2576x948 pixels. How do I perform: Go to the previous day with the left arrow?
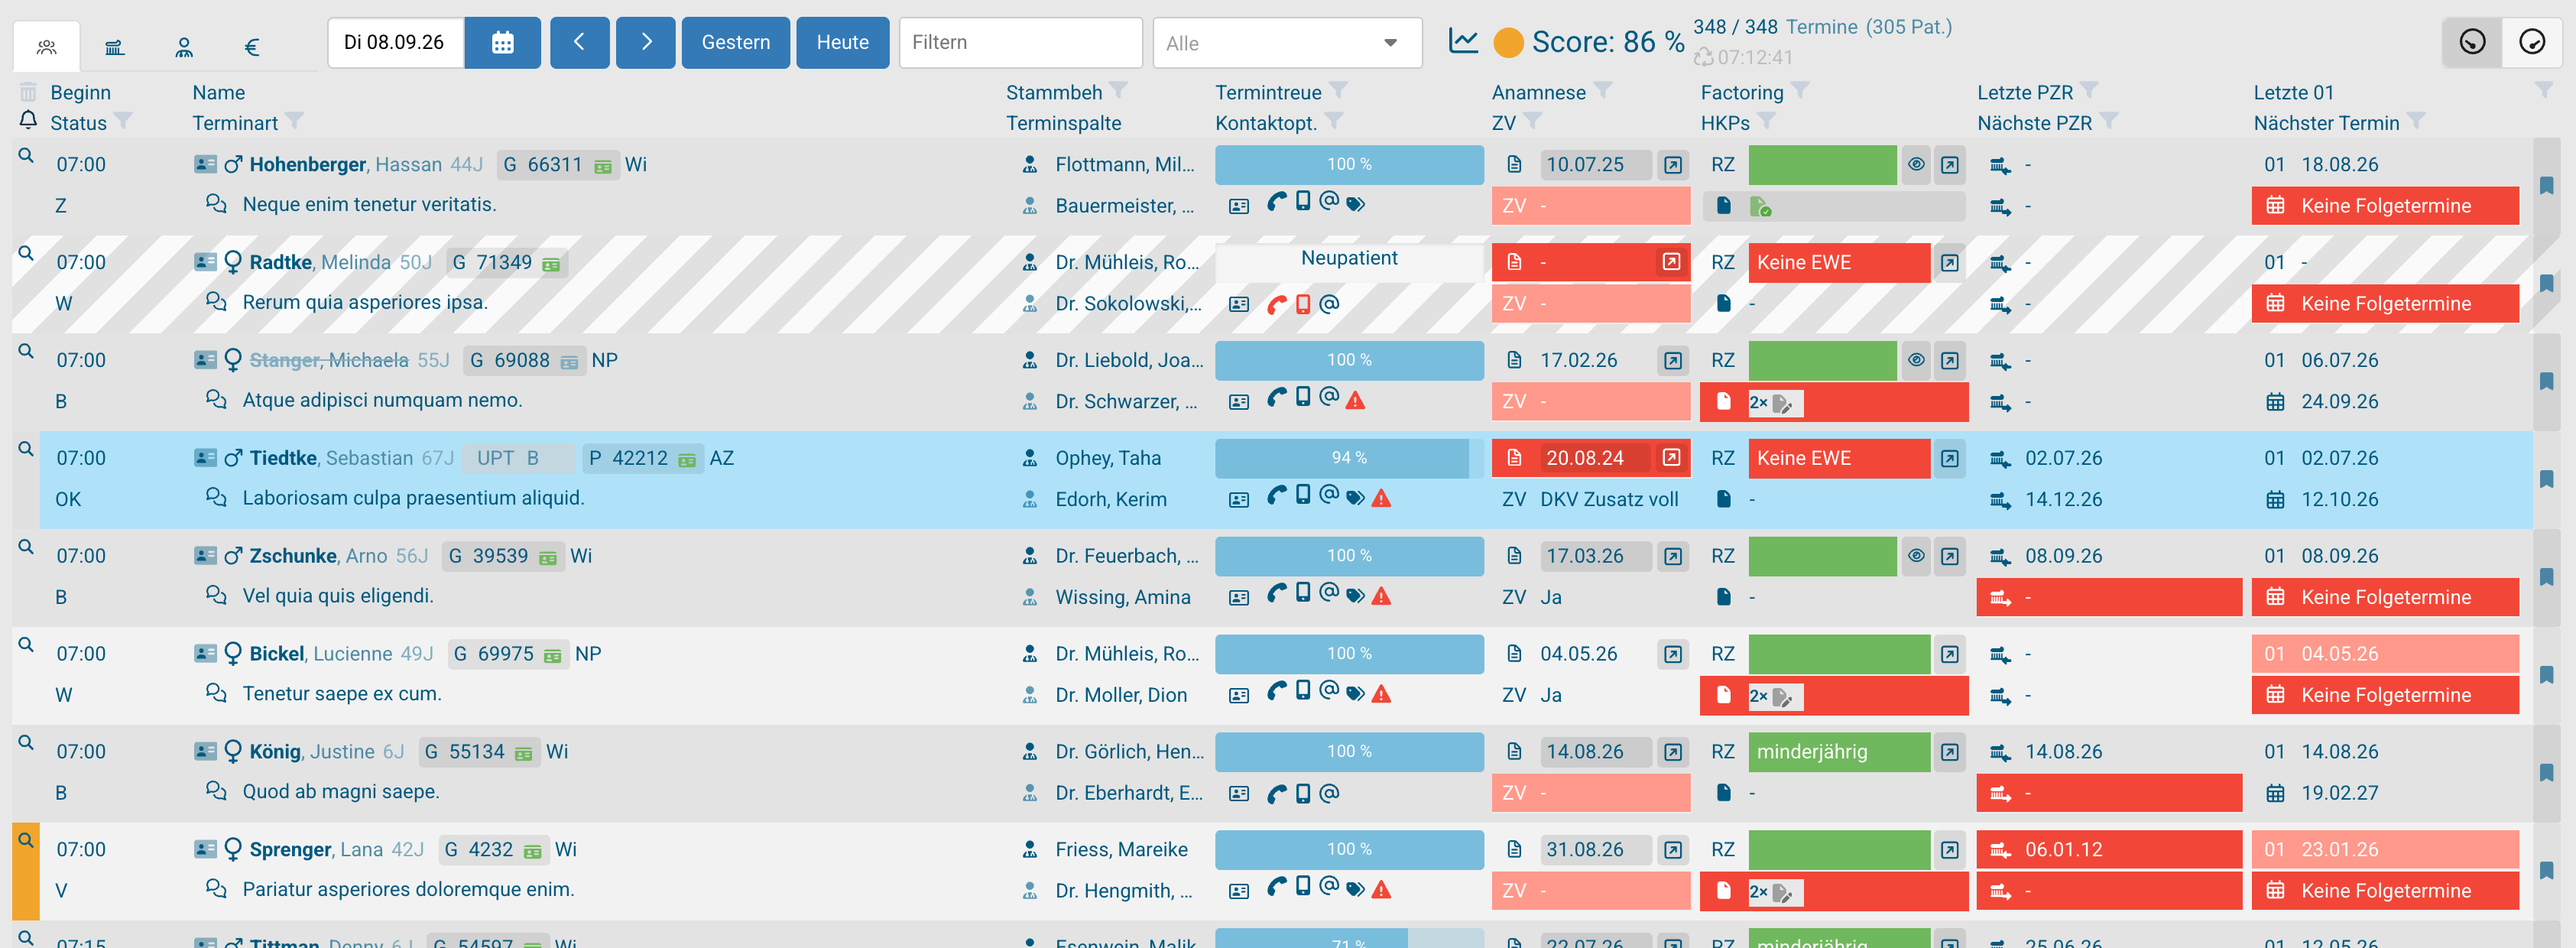pyautogui.click(x=579, y=43)
